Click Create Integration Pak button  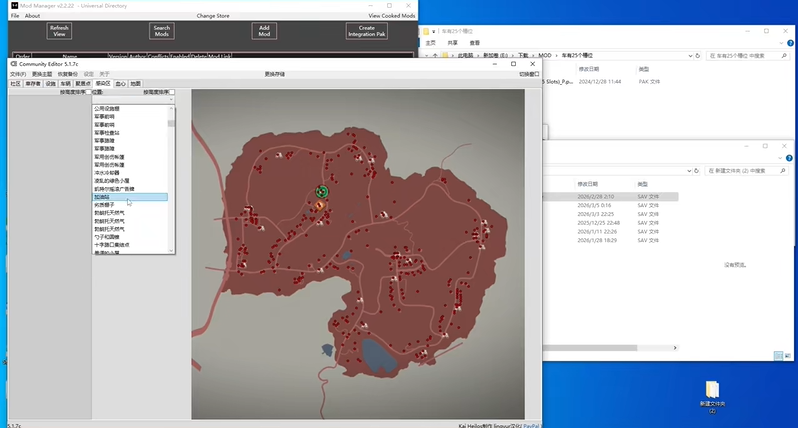[366, 31]
